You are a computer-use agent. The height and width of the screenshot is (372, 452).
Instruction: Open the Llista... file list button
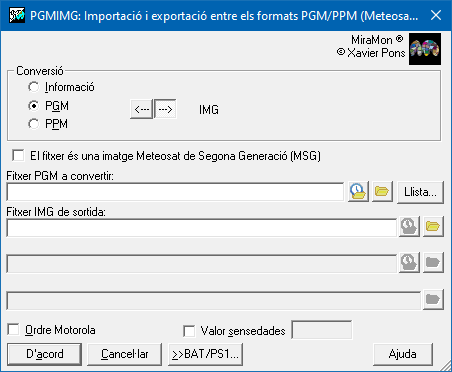pyautogui.click(x=420, y=192)
